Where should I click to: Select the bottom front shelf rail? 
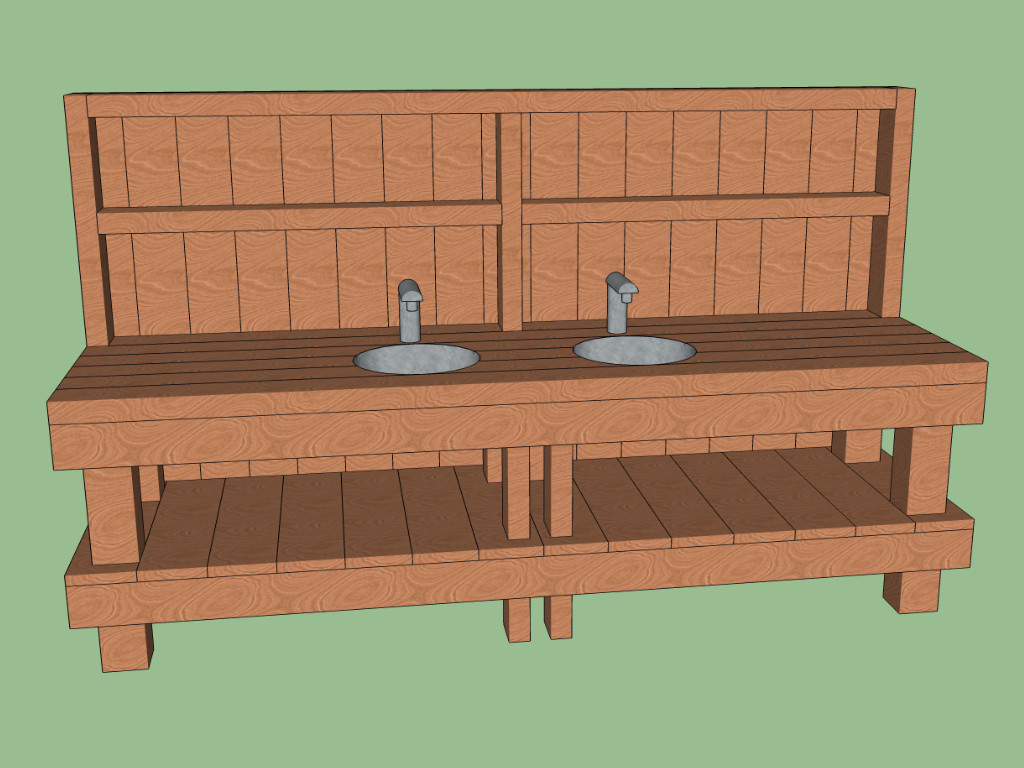[x=519, y=577]
